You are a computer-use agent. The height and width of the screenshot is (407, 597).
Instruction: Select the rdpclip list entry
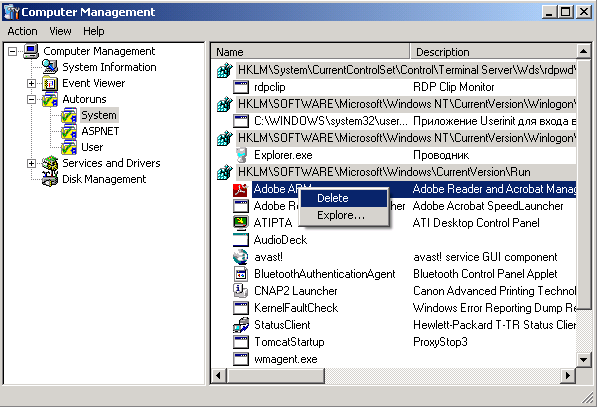[x=270, y=87]
